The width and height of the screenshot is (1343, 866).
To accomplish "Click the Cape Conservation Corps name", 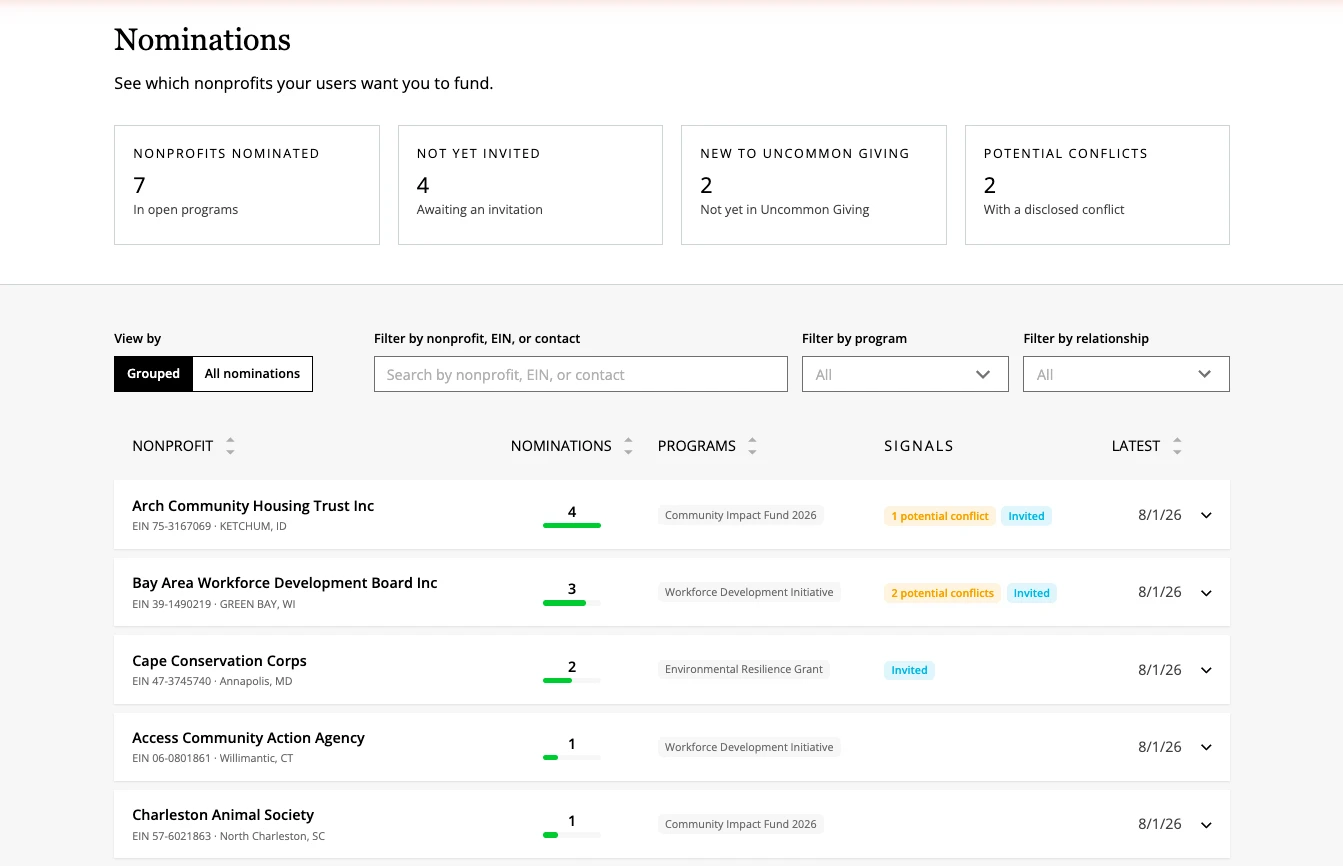I will tap(219, 661).
